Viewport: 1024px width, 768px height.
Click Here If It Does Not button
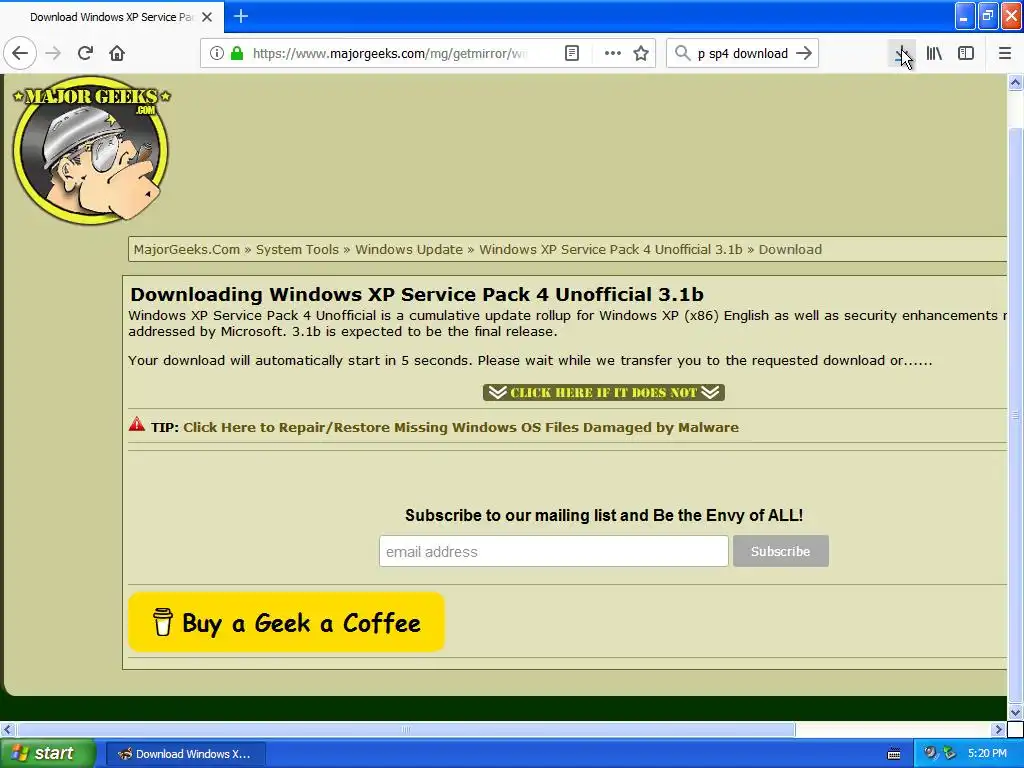click(x=603, y=392)
